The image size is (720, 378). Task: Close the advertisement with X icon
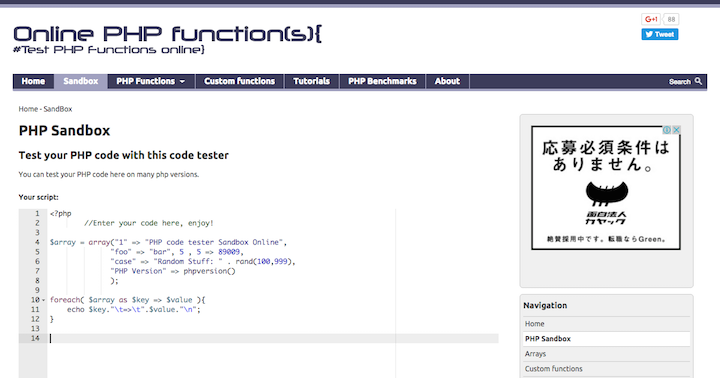pos(676,130)
